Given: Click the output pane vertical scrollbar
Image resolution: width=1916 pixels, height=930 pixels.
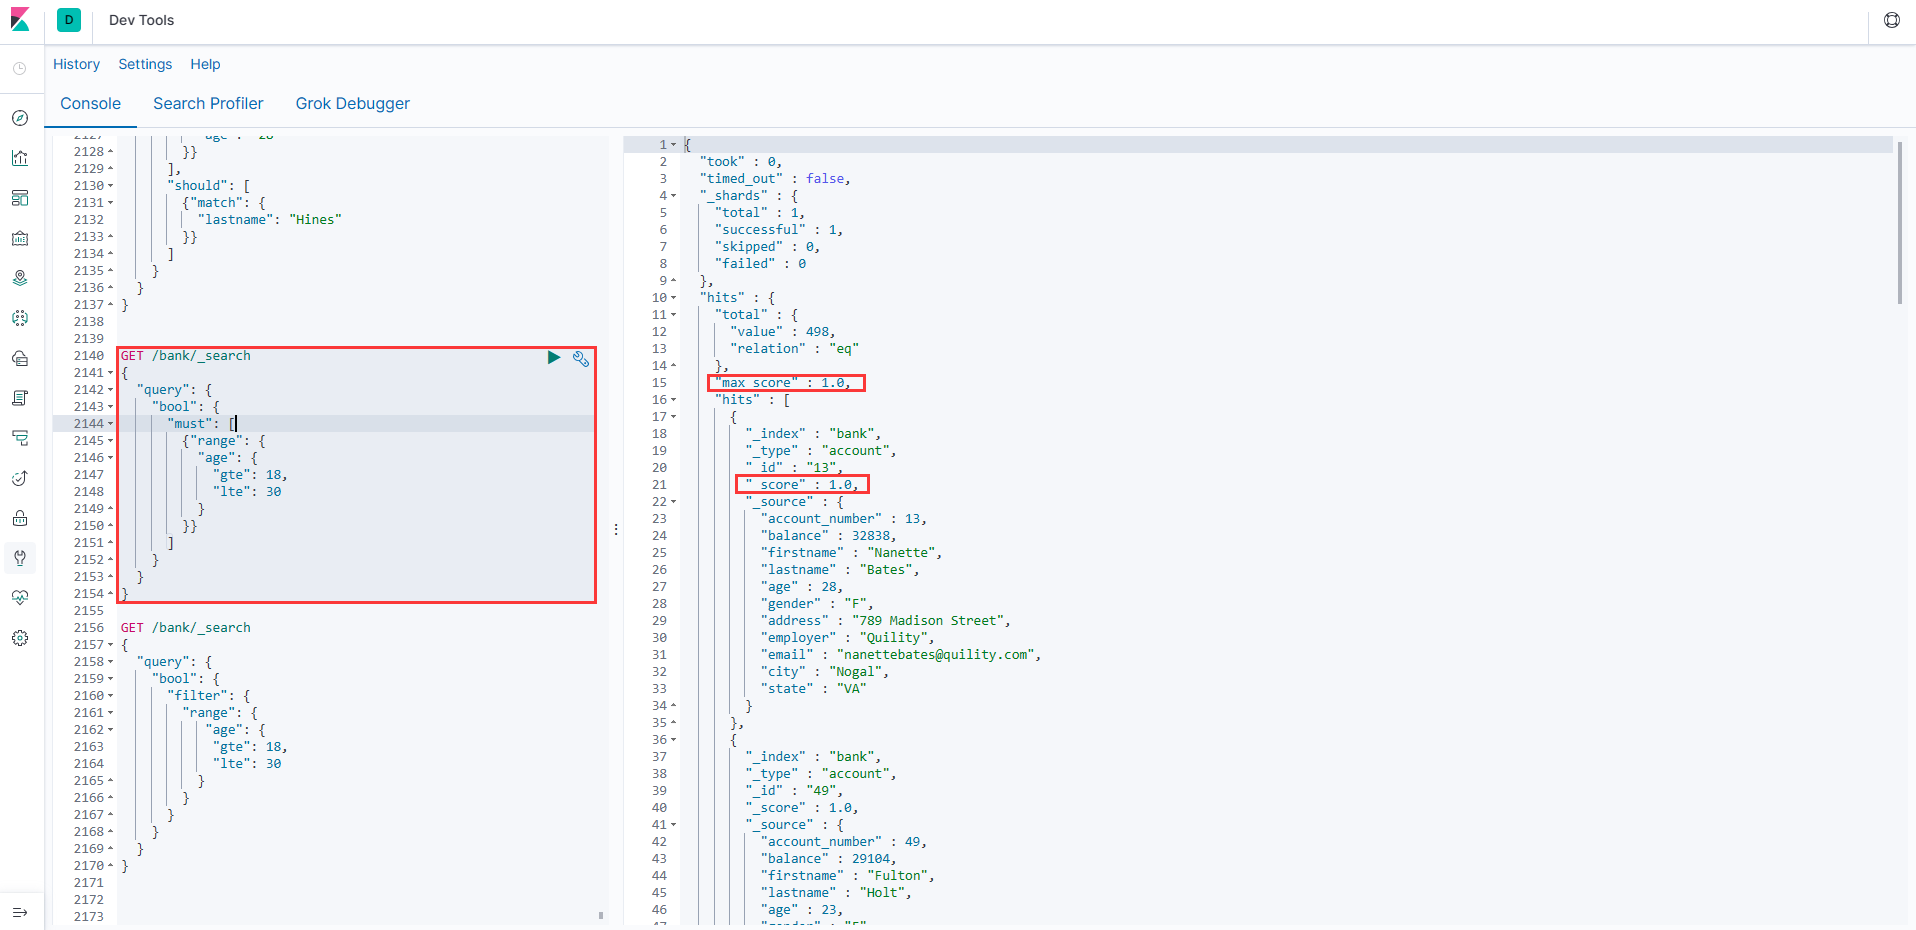Looking at the screenshot, I should (x=1899, y=222).
